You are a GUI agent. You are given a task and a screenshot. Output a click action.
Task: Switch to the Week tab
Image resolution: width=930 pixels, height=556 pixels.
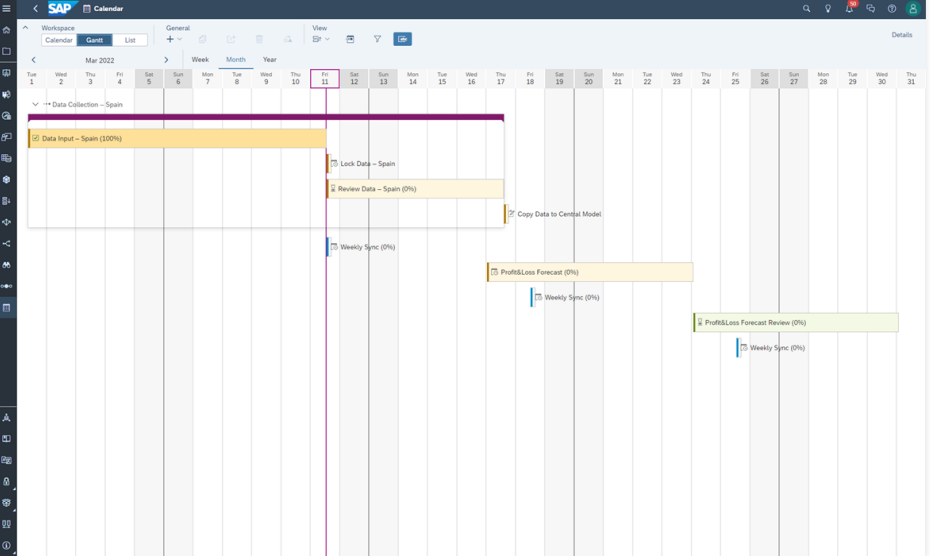pyautogui.click(x=200, y=59)
